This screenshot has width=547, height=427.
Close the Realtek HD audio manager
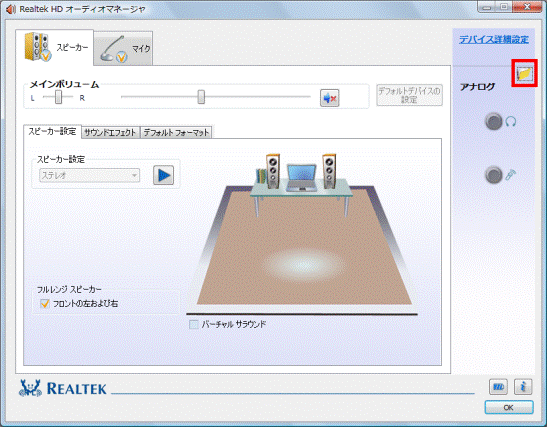click(x=527, y=7)
